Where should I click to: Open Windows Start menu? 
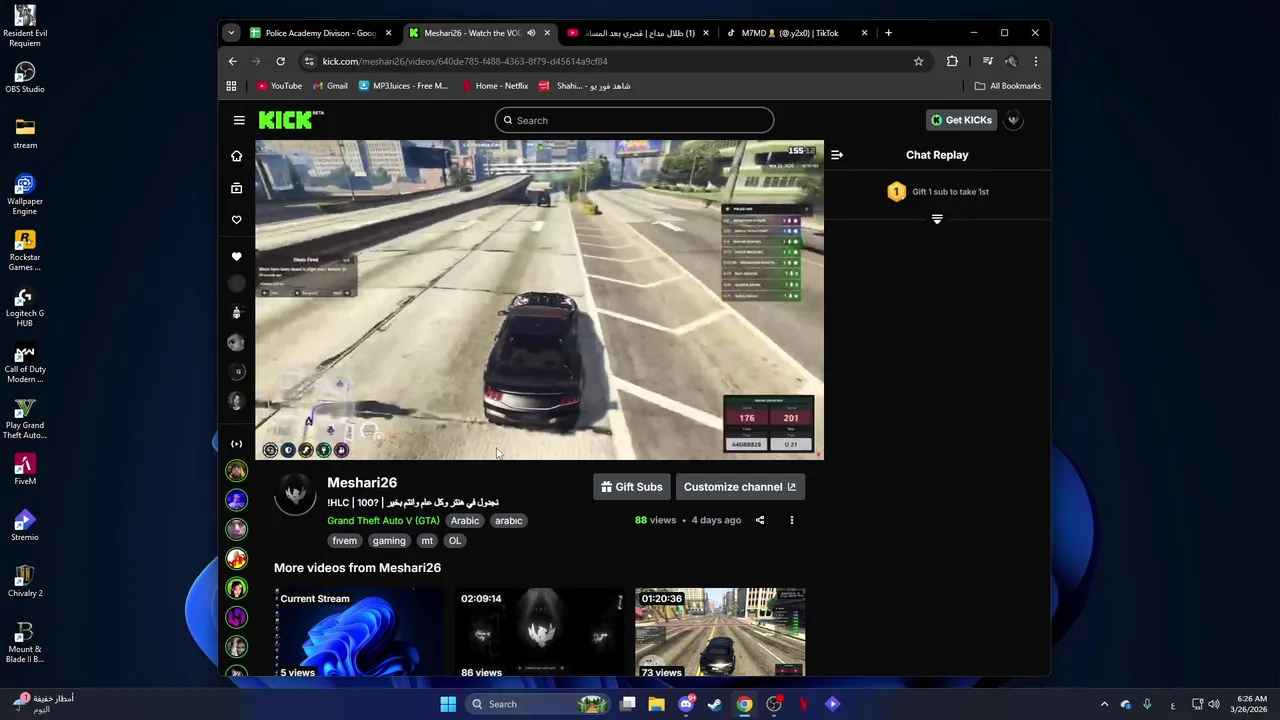coord(448,704)
